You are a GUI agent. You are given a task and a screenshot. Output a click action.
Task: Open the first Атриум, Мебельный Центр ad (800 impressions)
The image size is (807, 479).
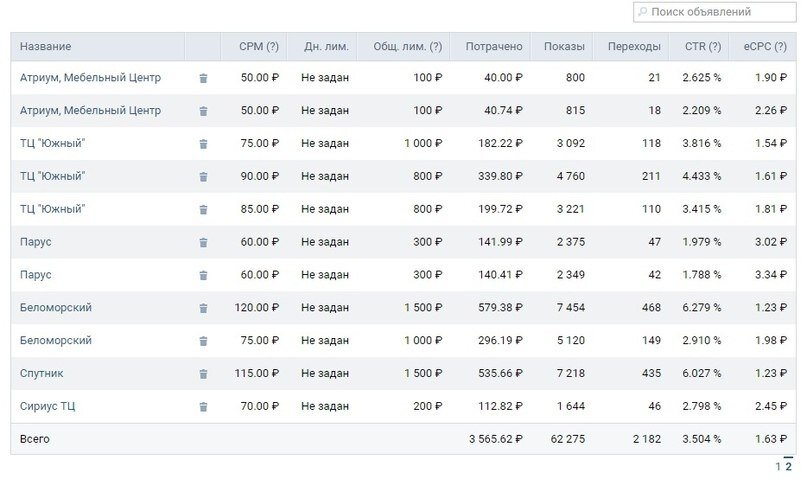coord(90,78)
